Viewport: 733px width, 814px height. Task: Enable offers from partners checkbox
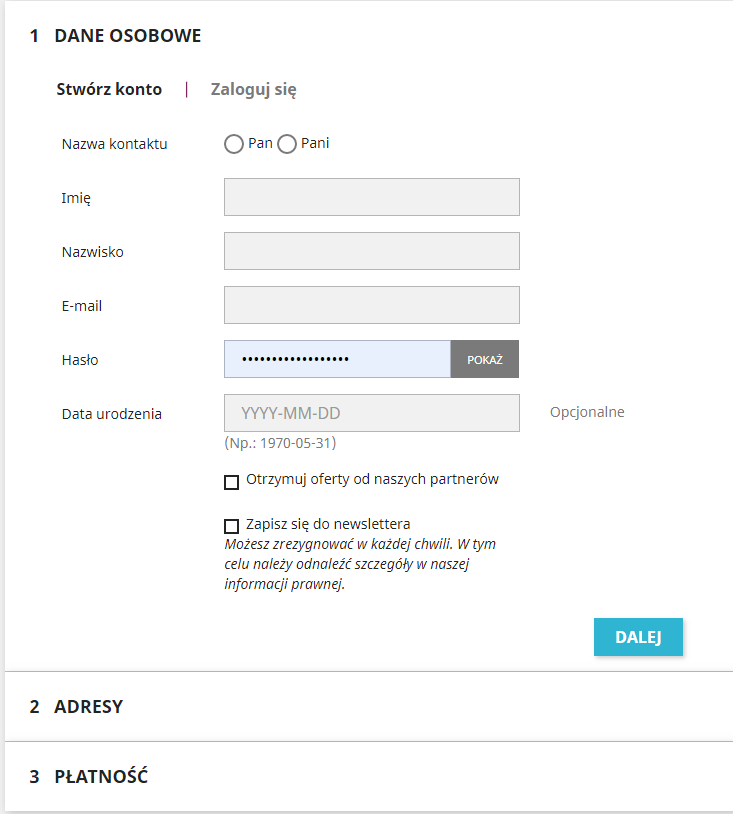click(x=232, y=482)
